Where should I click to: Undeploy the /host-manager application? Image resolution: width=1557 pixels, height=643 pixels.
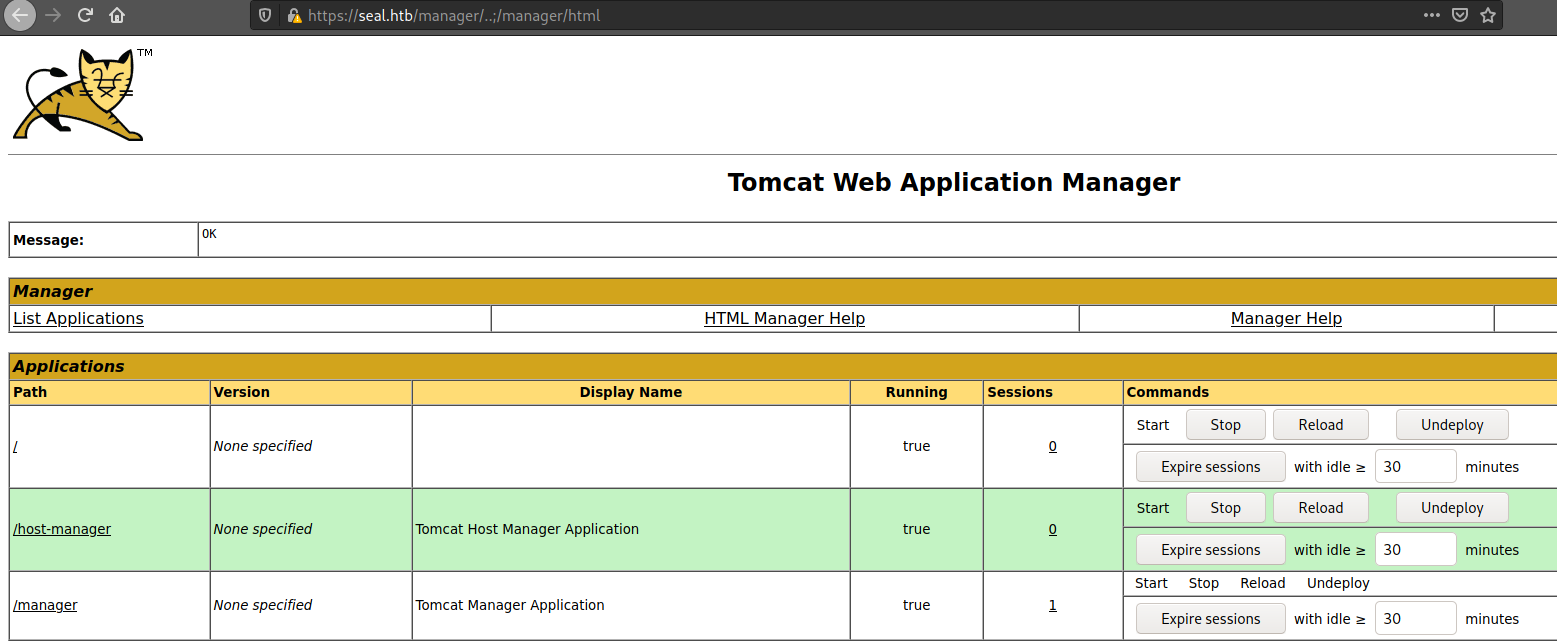tap(1452, 508)
